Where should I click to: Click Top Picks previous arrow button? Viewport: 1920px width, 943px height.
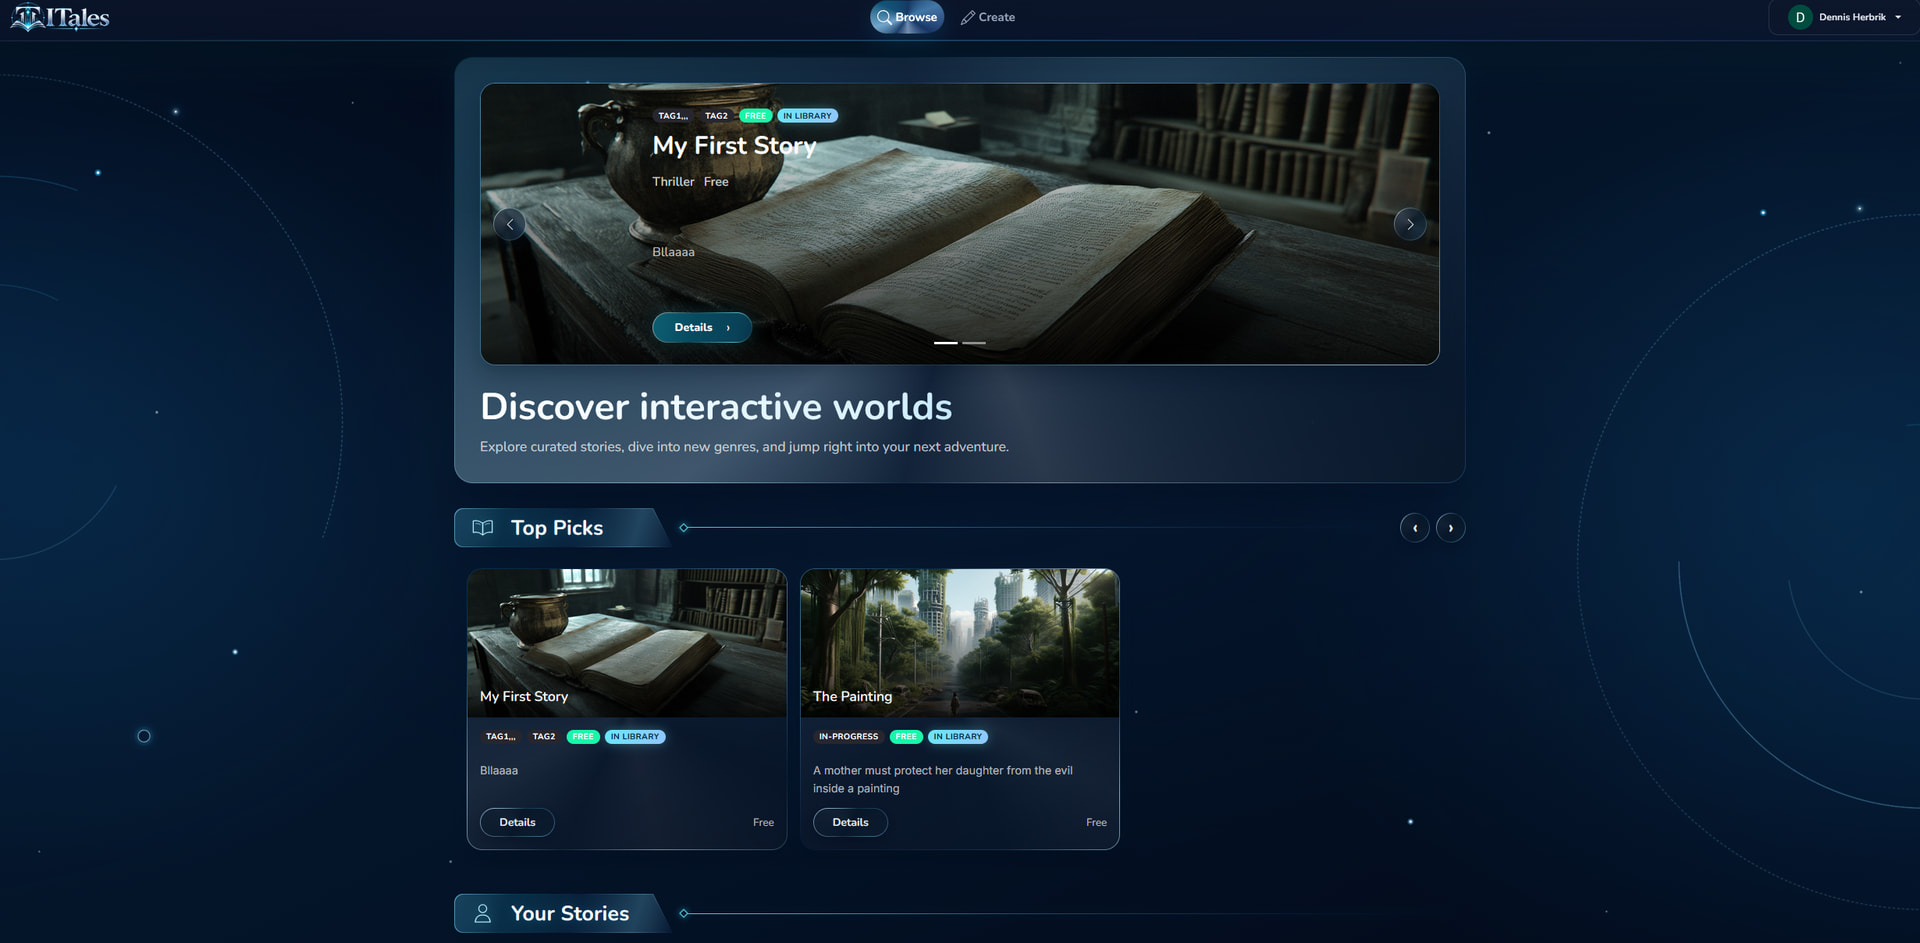point(1414,528)
